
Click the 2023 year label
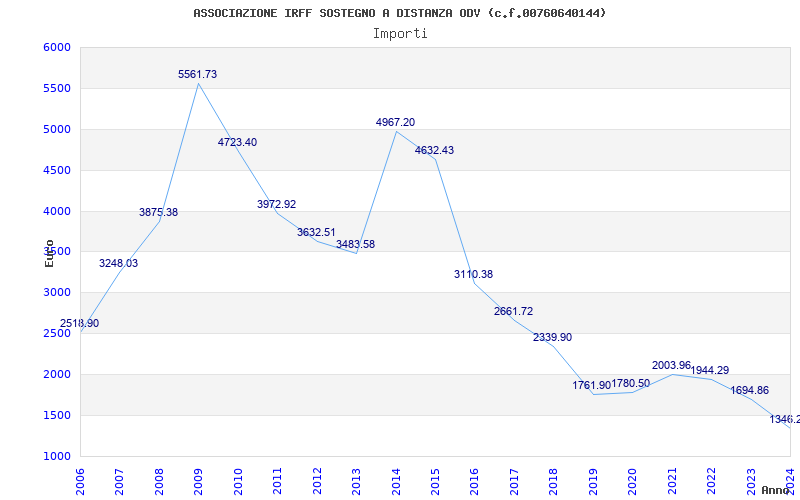click(x=751, y=481)
